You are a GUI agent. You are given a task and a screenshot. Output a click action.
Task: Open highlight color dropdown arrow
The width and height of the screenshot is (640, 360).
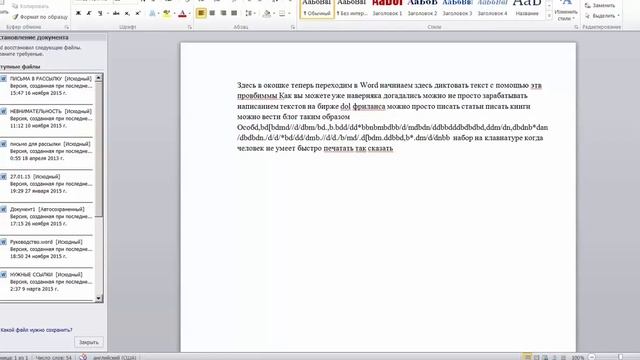pyautogui.click(x=174, y=13)
